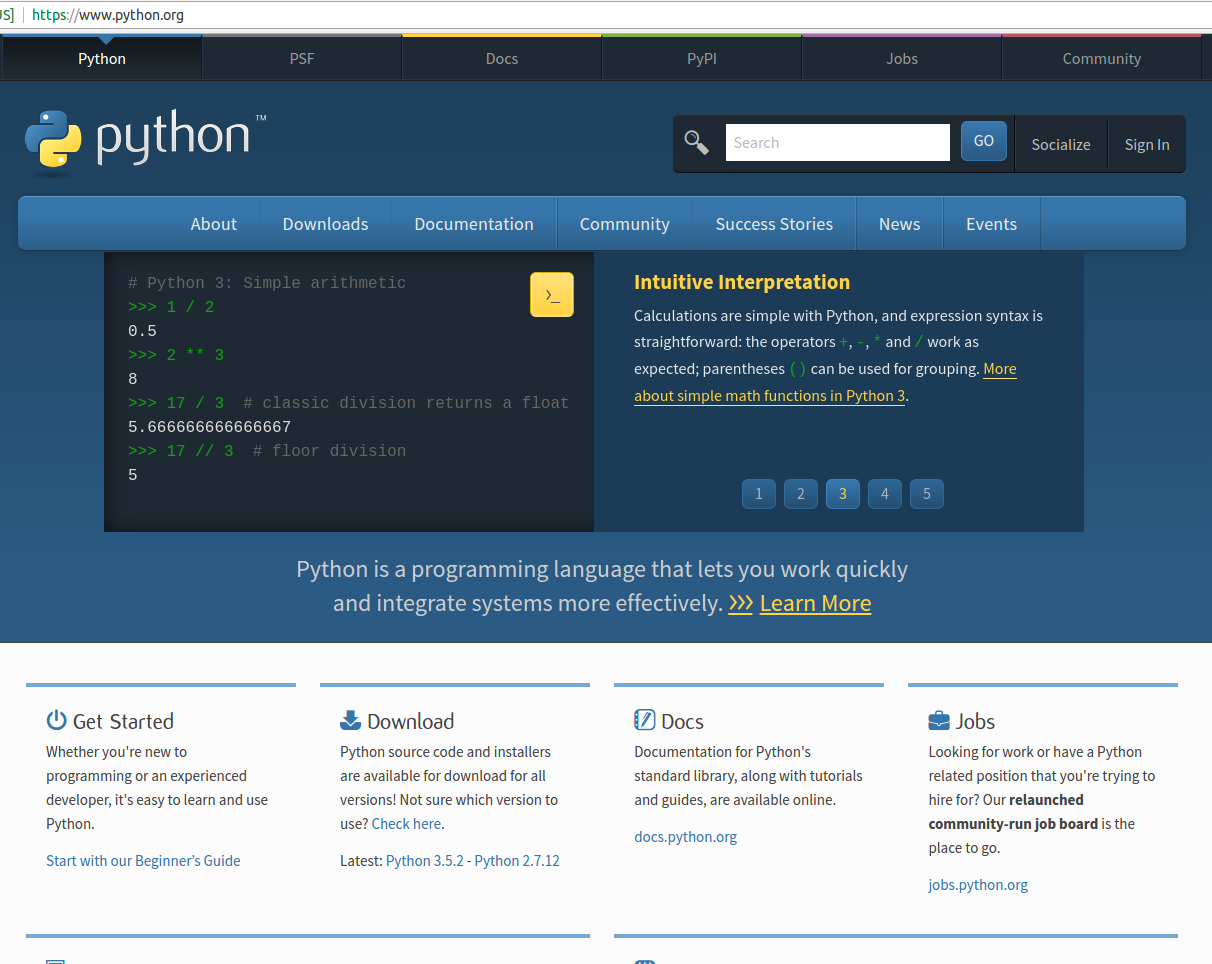
Task: Submit the search with the GO button
Action: pos(984,141)
